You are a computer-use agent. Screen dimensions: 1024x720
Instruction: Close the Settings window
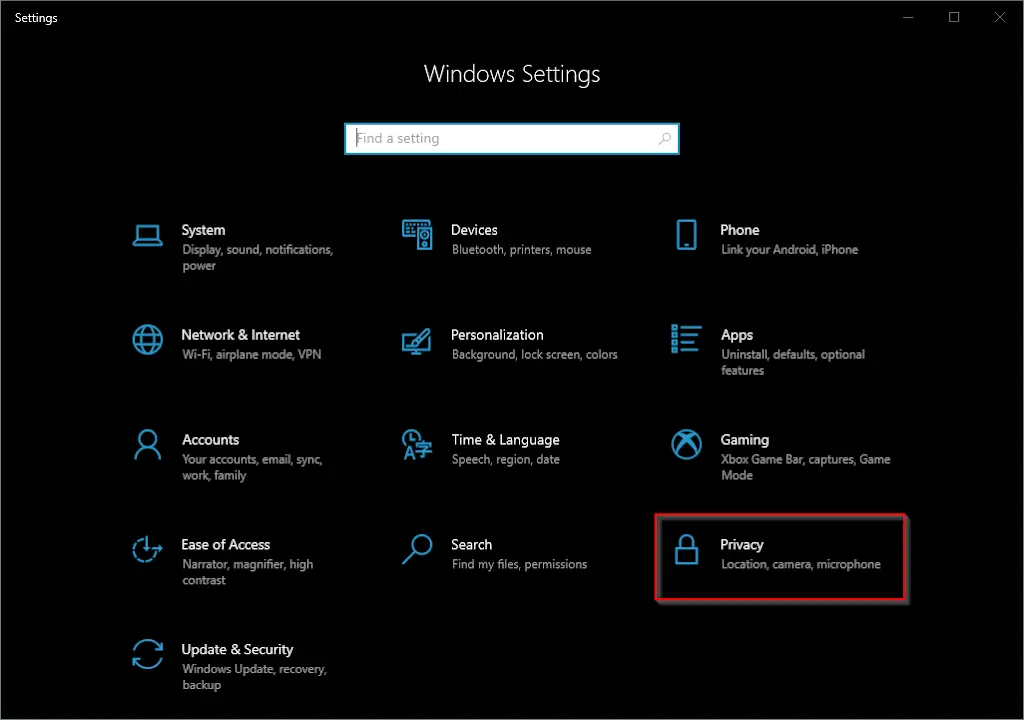999,18
